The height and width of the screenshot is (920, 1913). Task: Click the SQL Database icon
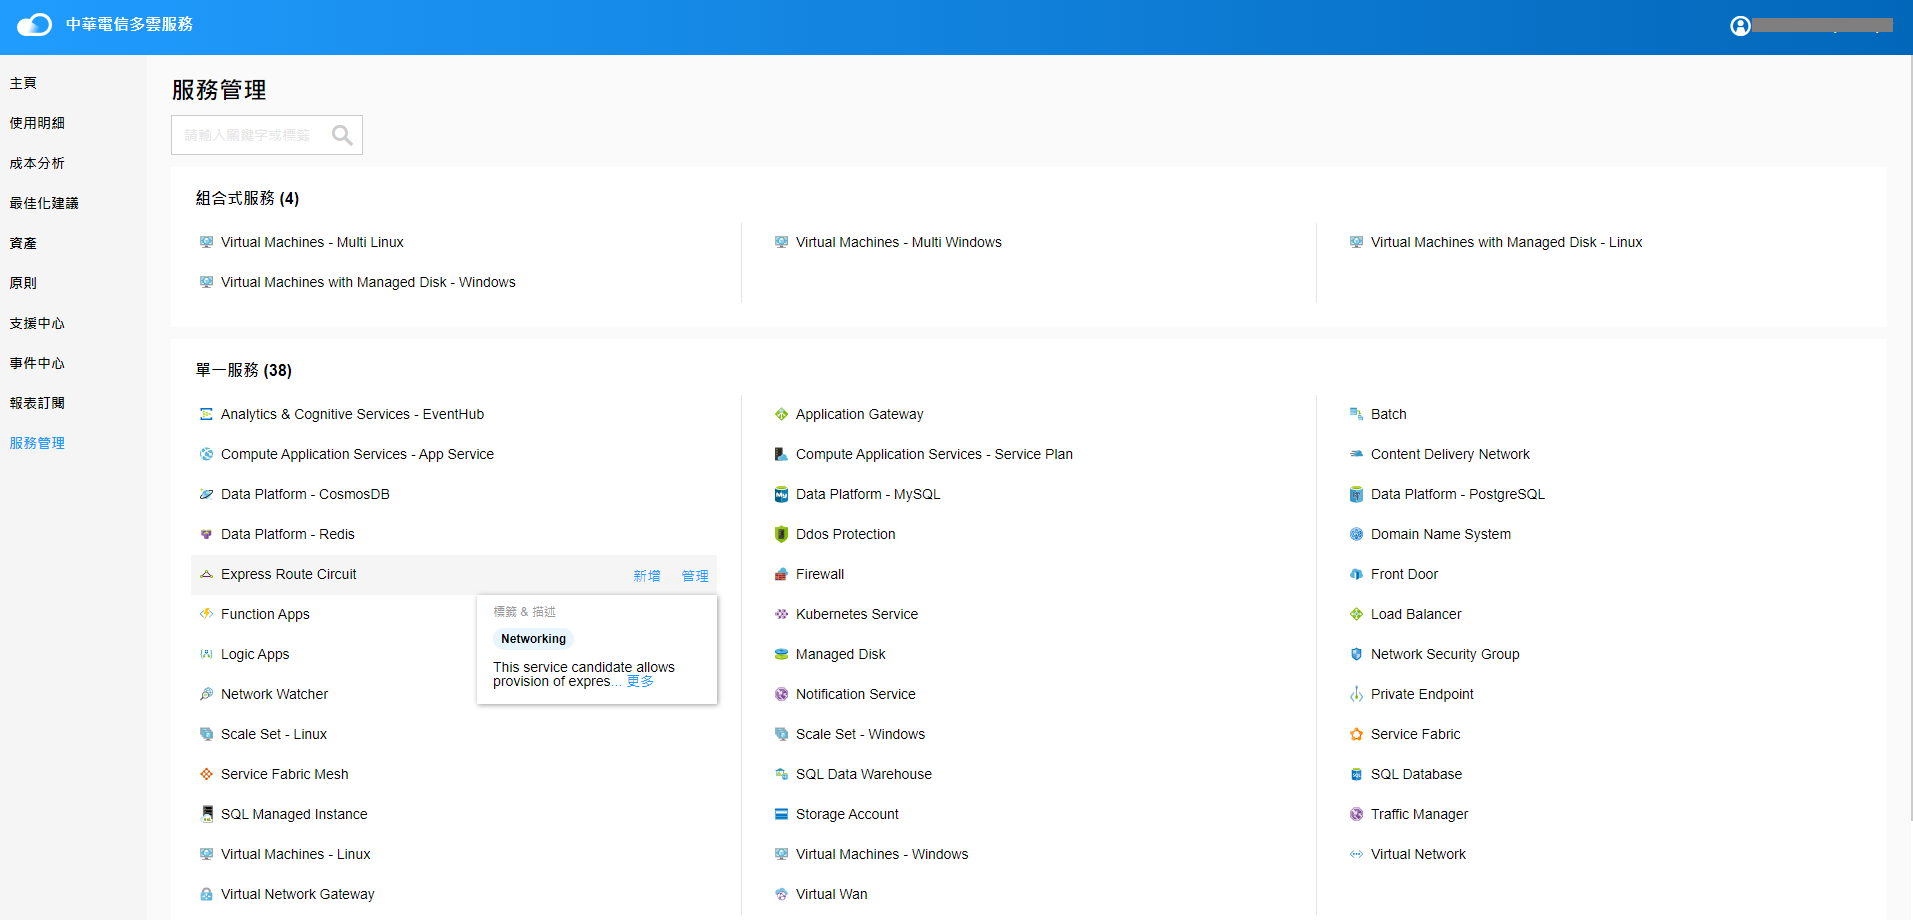point(1356,774)
